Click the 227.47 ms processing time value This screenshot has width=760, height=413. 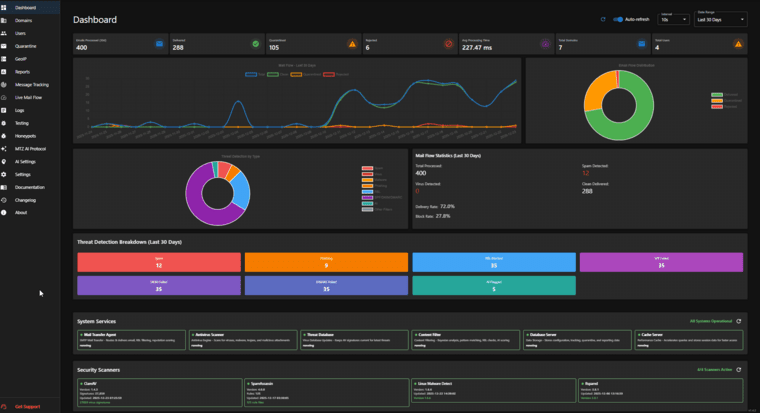pyautogui.click(x=477, y=48)
